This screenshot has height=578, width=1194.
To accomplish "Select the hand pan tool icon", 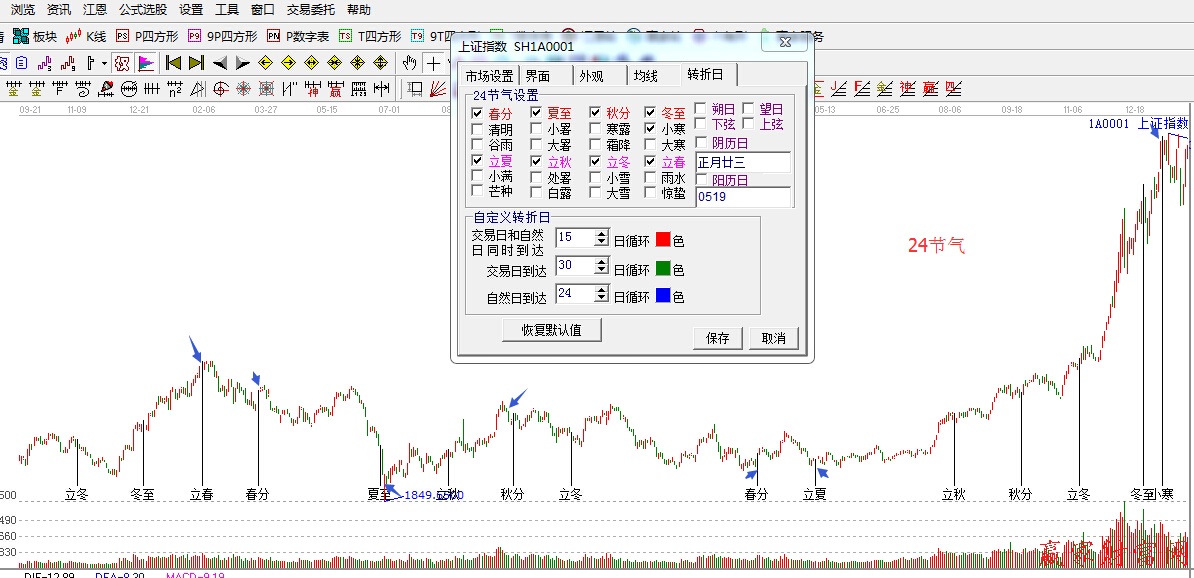I will (x=409, y=63).
